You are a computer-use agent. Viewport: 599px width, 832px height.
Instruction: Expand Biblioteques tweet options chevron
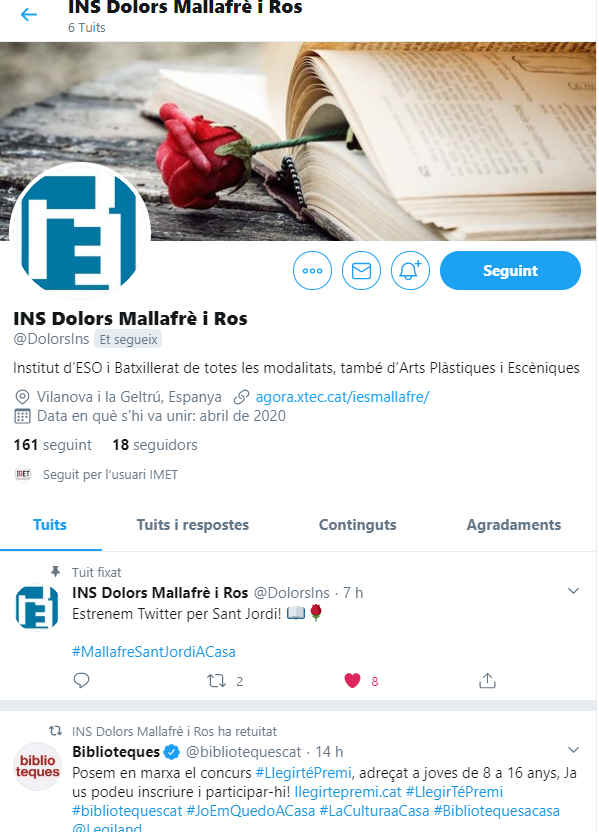pos(573,750)
